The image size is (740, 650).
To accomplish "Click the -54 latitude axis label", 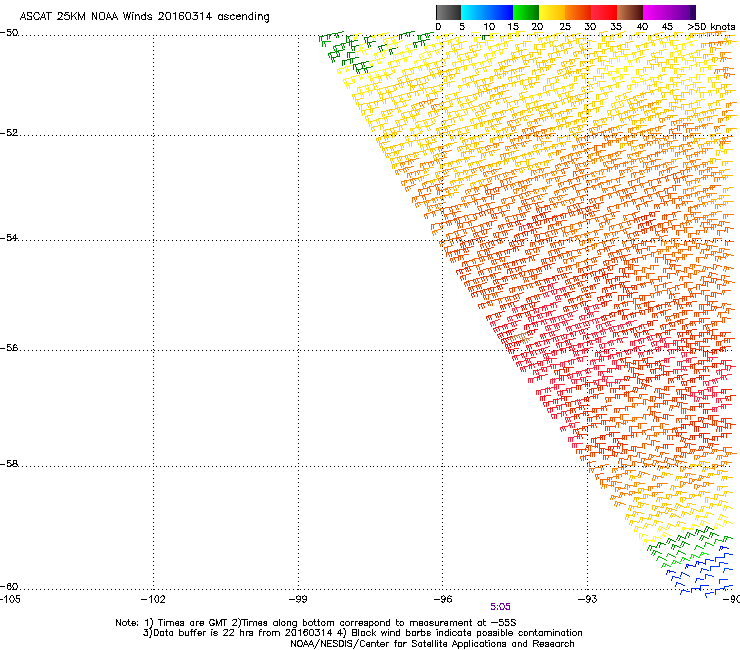I will click(9, 237).
